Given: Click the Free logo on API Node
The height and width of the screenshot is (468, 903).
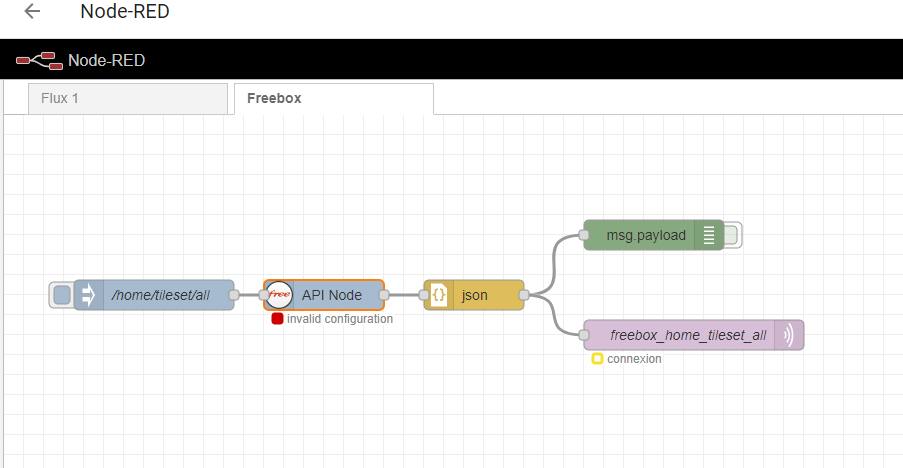Looking at the screenshot, I should click(x=279, y=295).
